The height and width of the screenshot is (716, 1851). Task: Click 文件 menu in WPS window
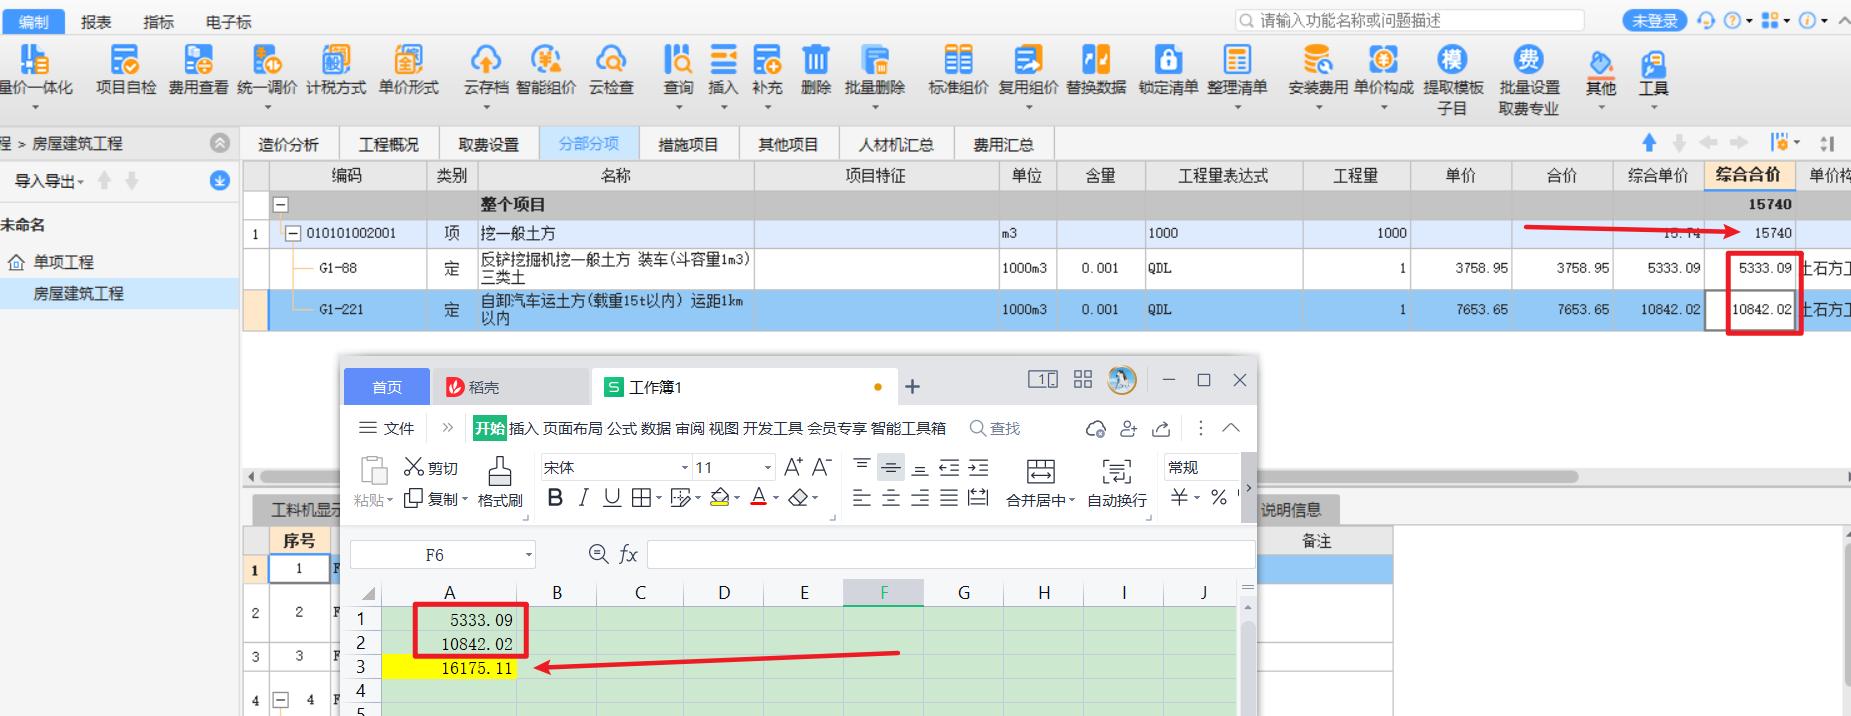pos(386,428)
